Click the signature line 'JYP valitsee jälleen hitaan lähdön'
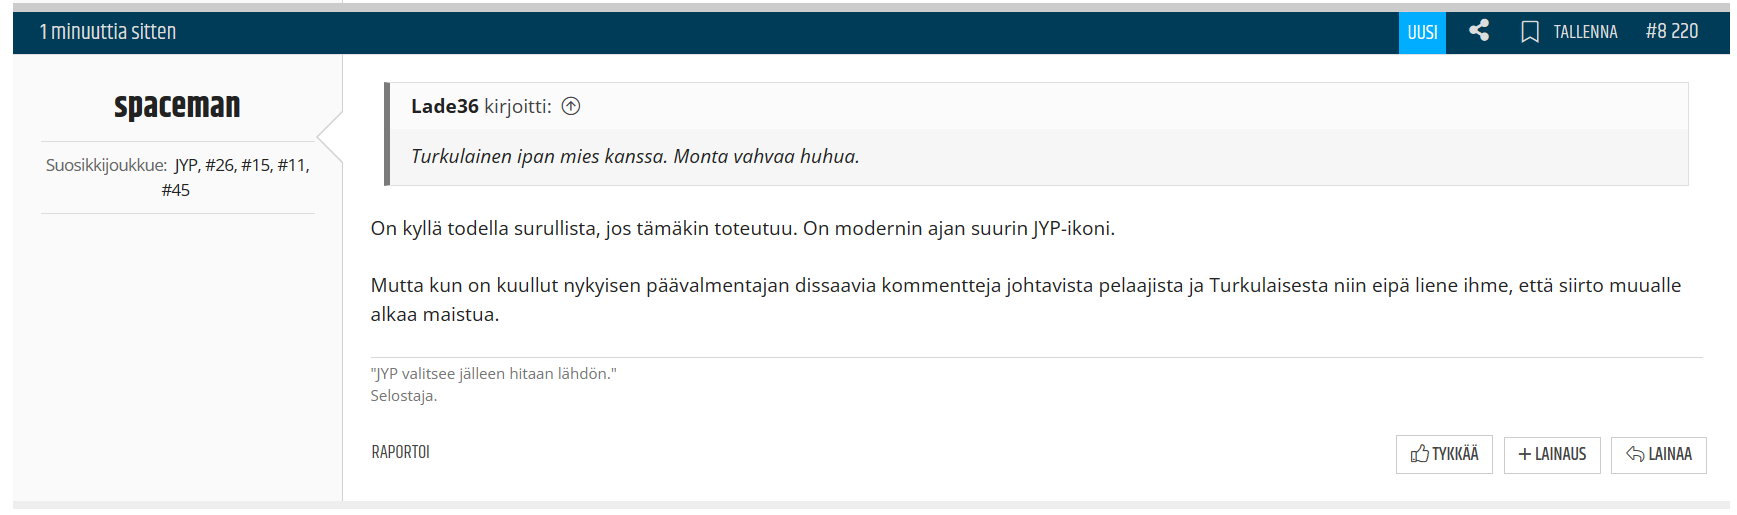The height and width of the screenshot is (515, 1737). point(493,373)
